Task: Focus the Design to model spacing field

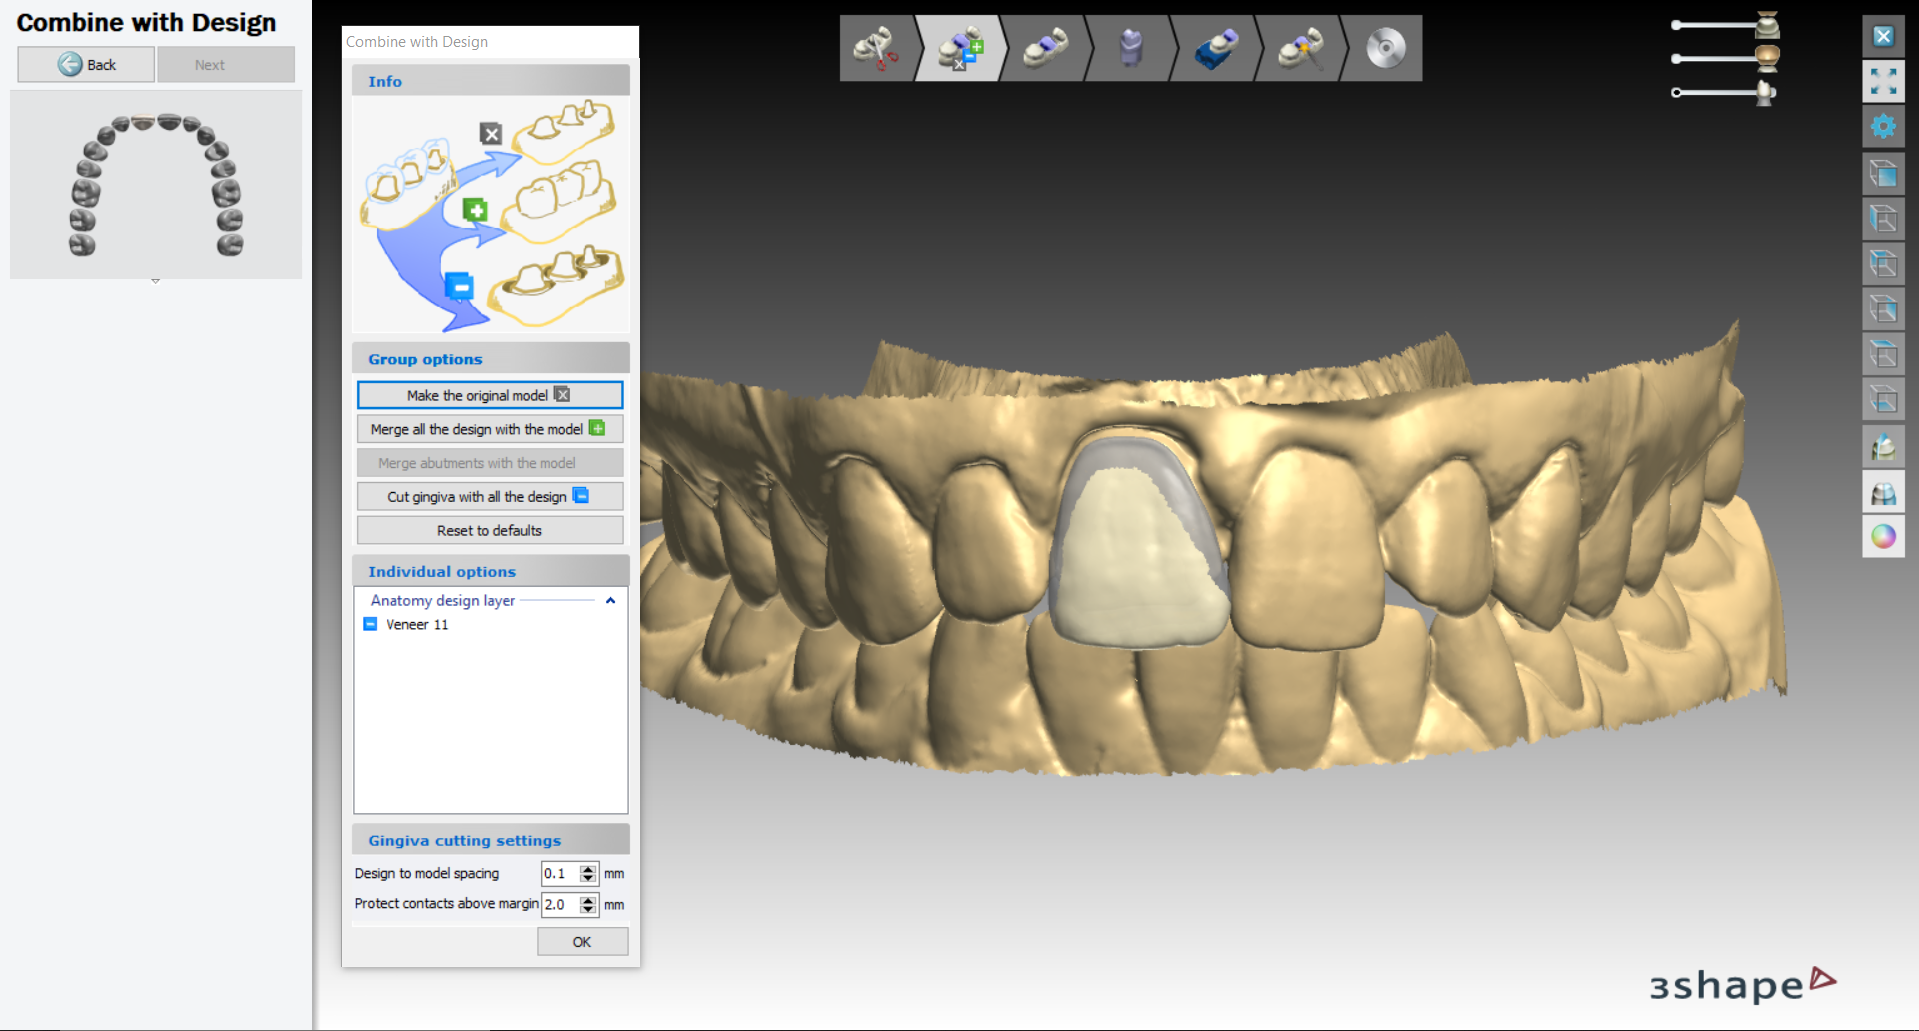Action: [561, 873]
